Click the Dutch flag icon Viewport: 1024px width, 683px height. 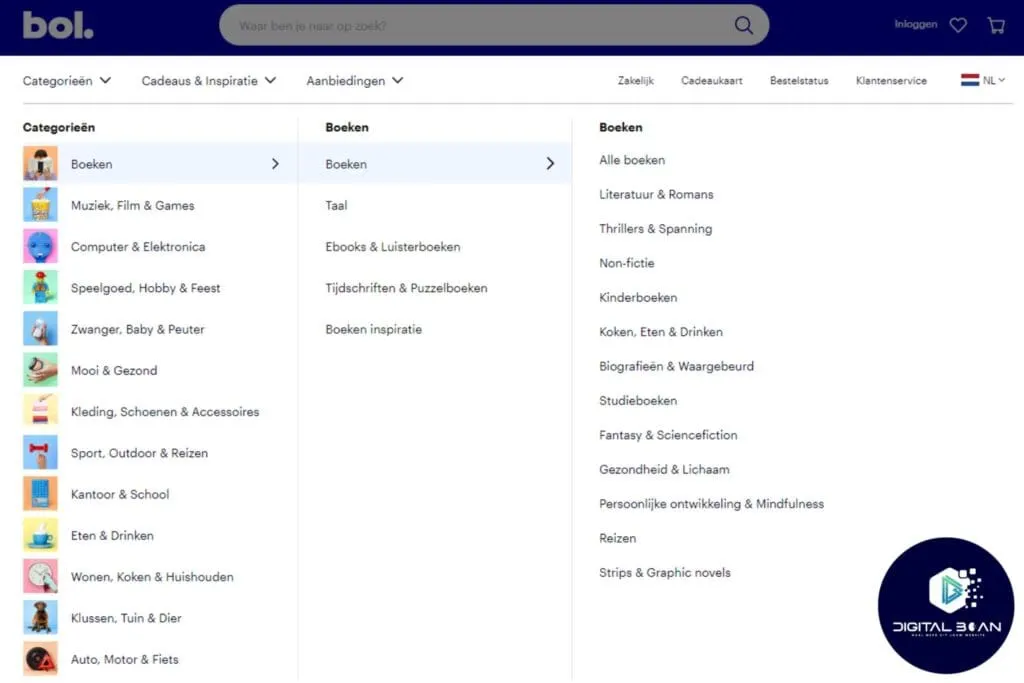pos(970,80)
